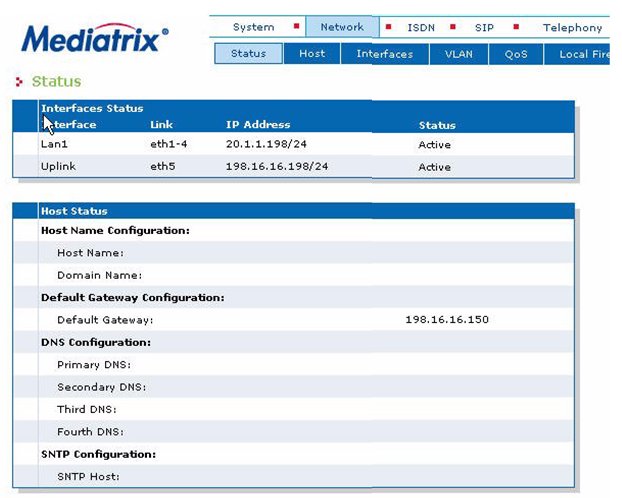This screenshot has width=622, height=498.
Task: Click the Status column header
Action: click(437, 125)
